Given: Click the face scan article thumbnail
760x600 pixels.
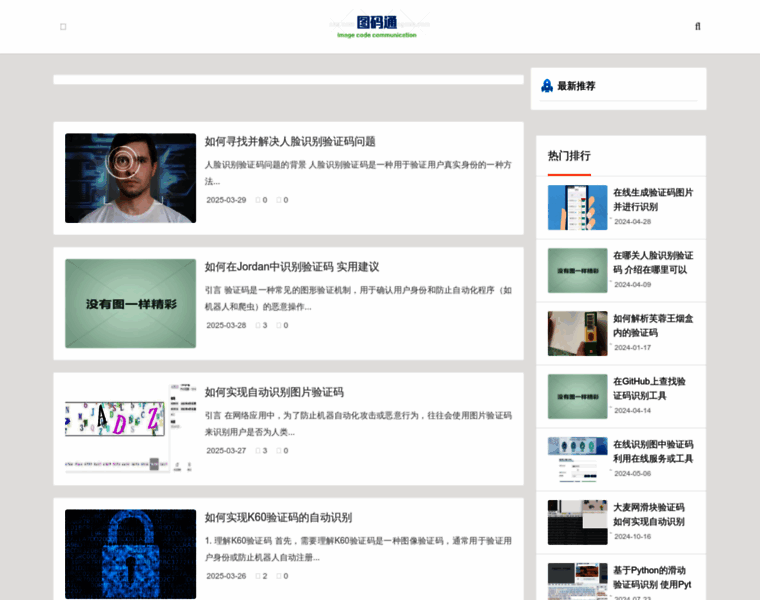Looking at the screenshot, I should (x=130, y=178).
